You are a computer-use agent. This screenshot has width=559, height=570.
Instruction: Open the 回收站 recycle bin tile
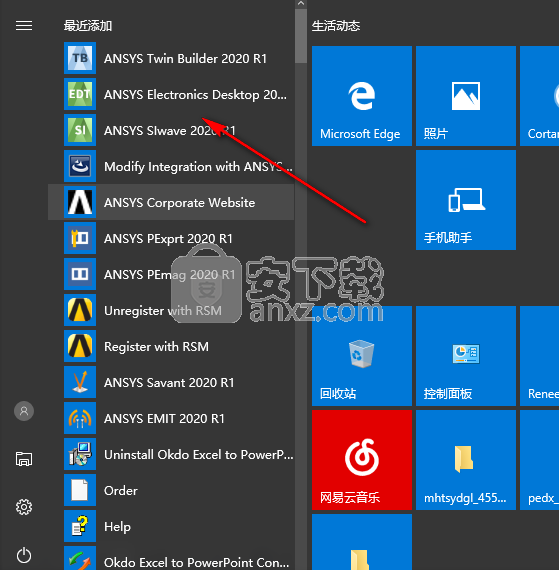(x=362, y=356)
